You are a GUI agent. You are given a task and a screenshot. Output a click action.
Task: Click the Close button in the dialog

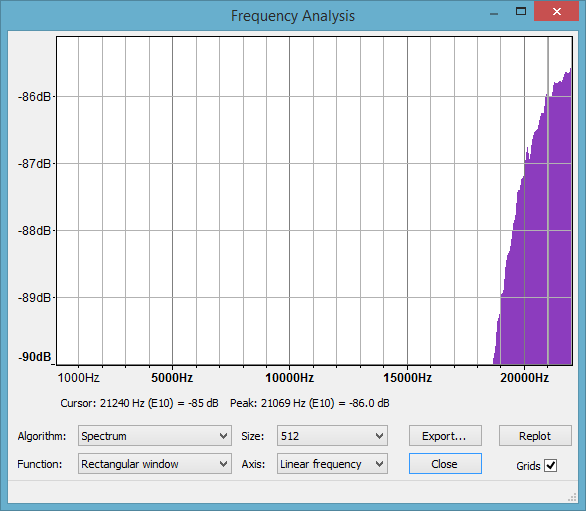tap(445, 464)
